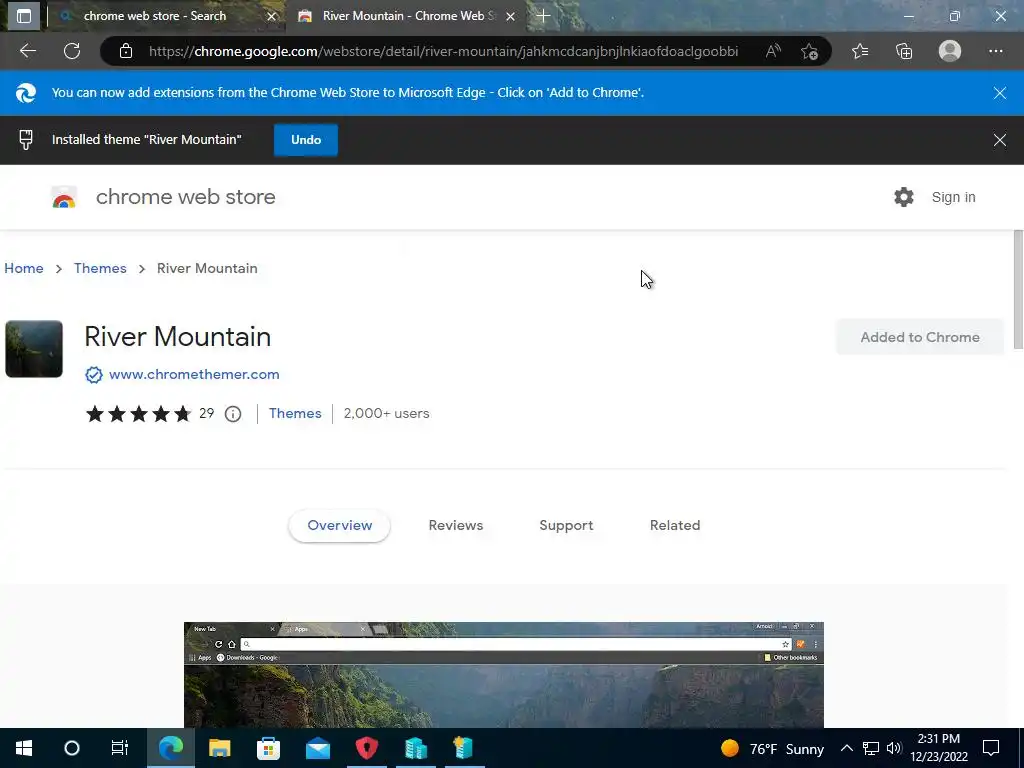Click Microsoft Edge taskbar icon
This screenshot has height=768, width=1024.
171,748
